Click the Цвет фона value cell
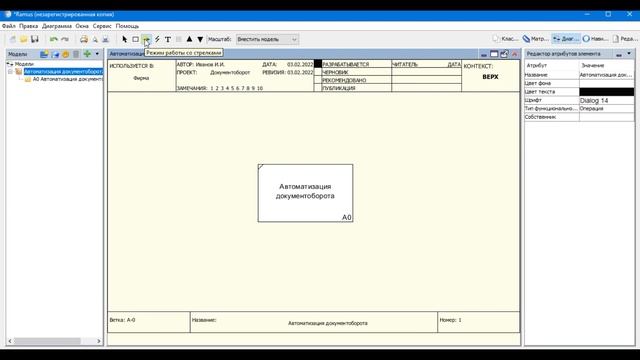The width and height of the screenshot is (640, 360). click(607, 83)
